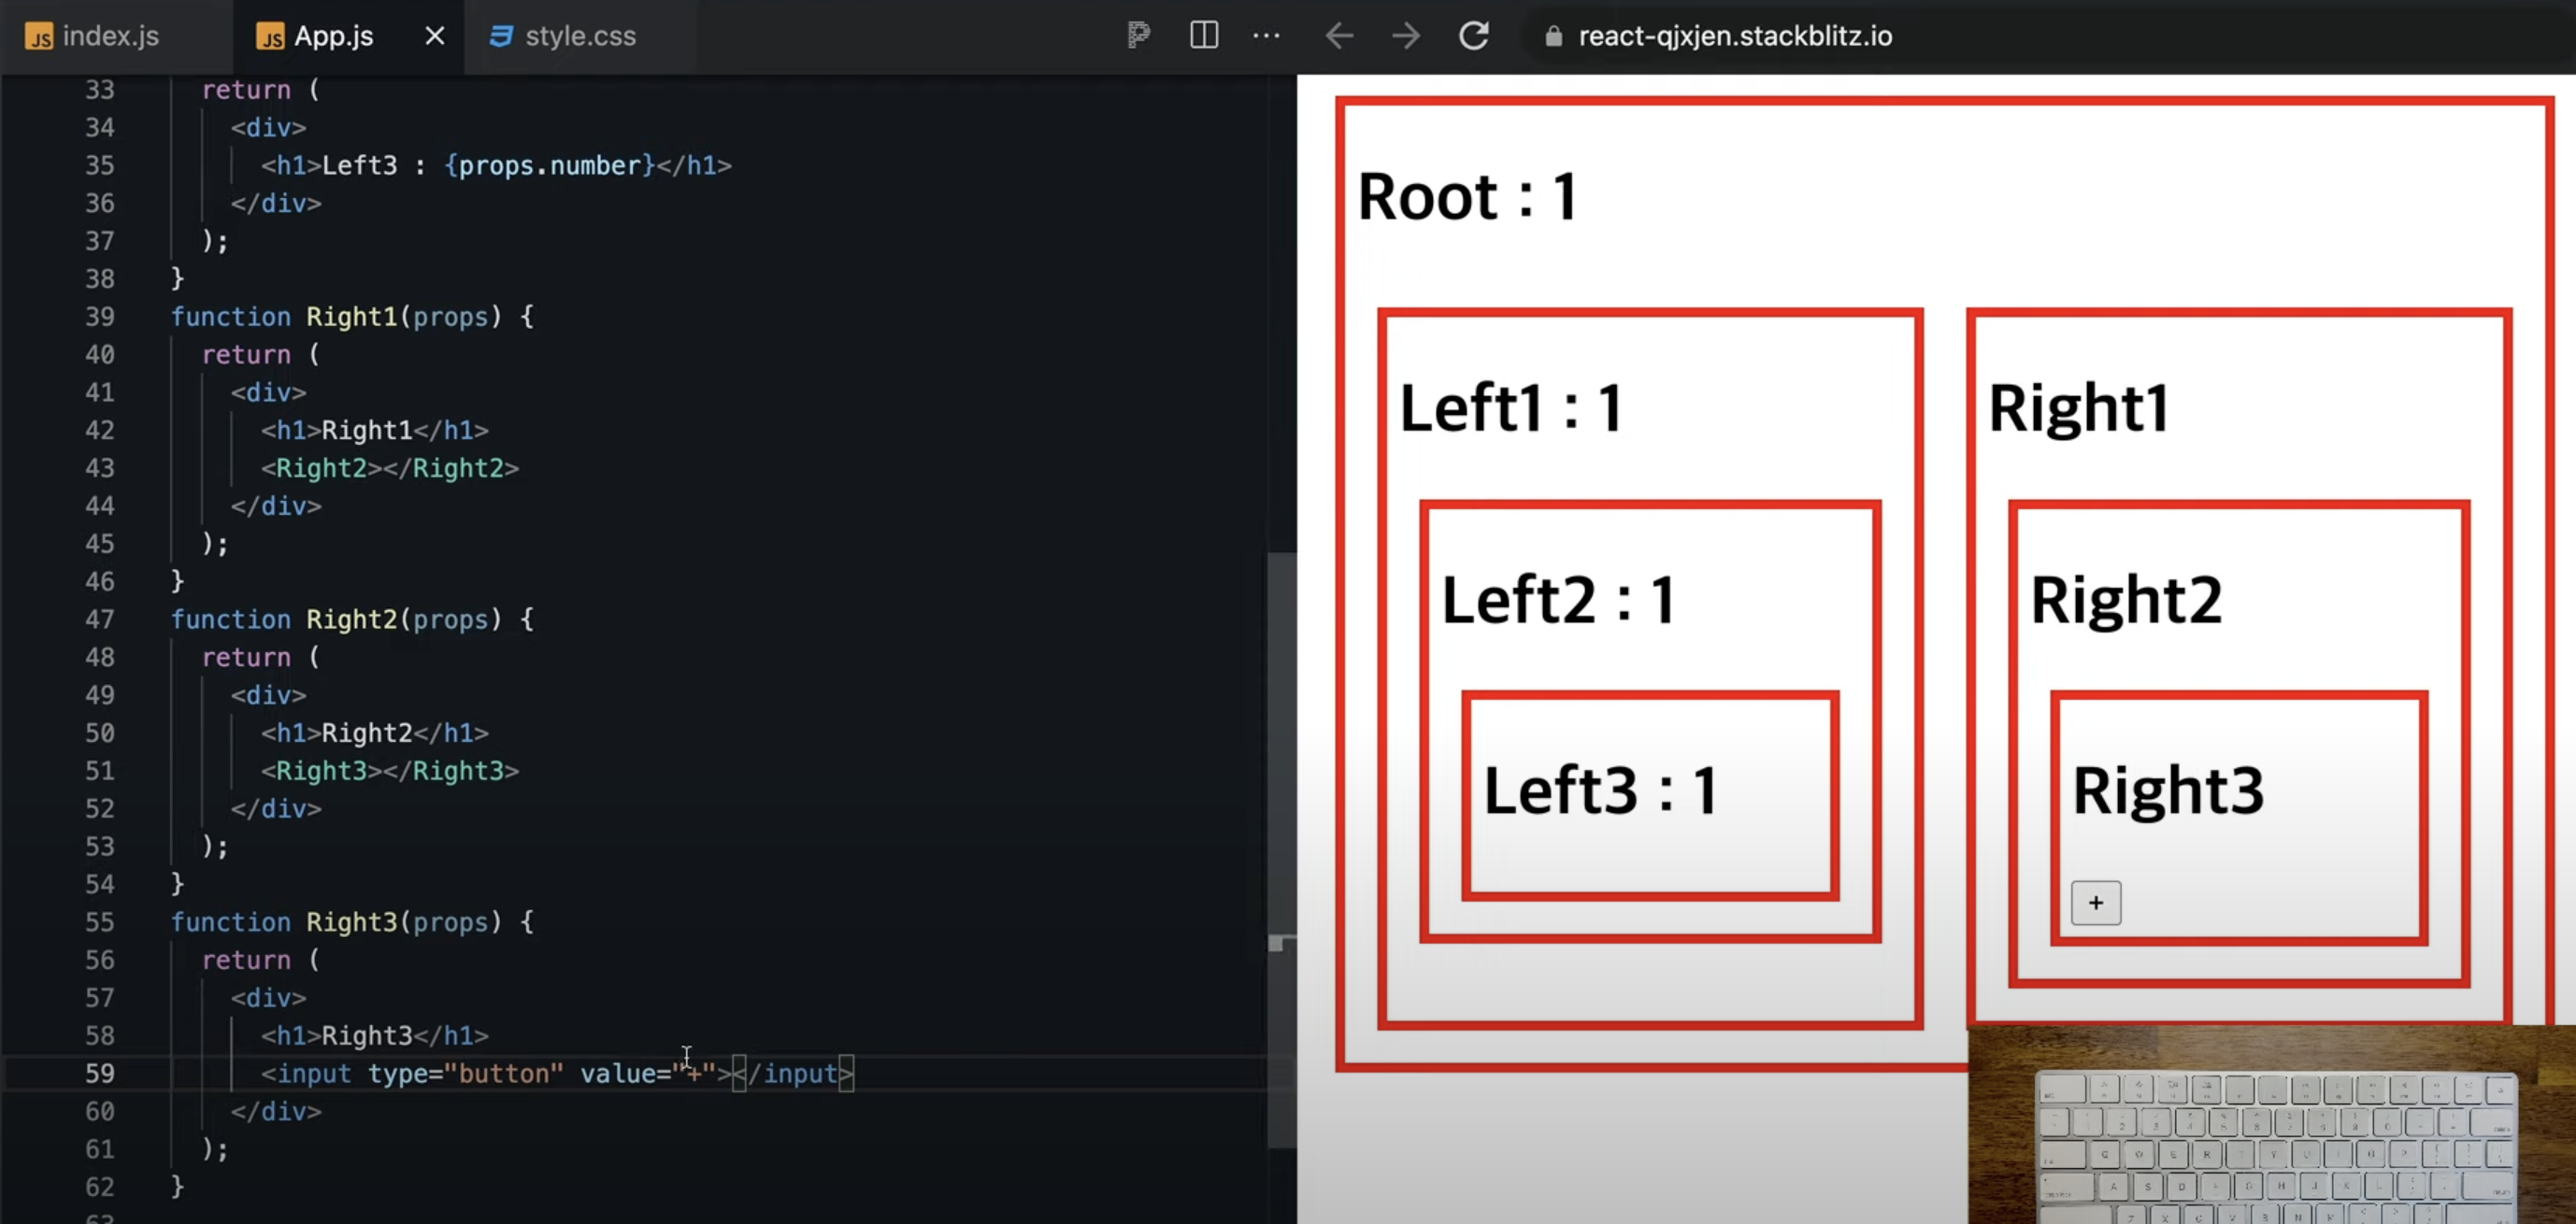2576x1224 pixels.
Task: Reload the preview page
Action: tap(1473, 36)
